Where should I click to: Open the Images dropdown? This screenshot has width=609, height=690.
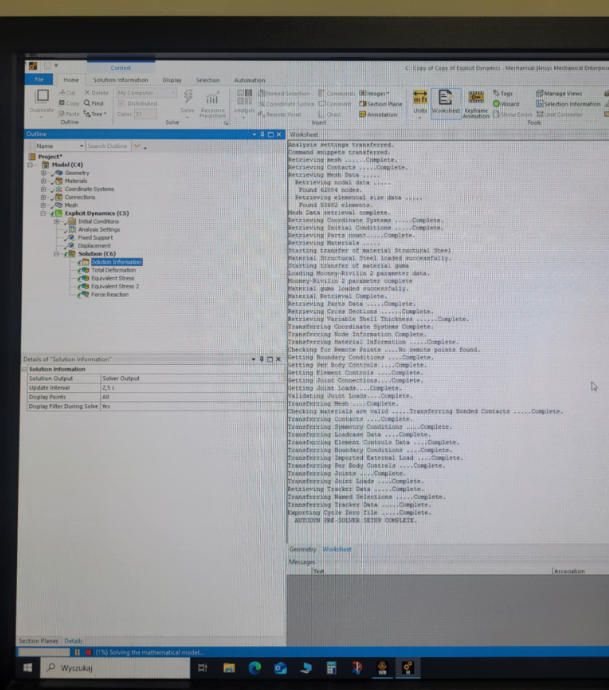(x=374, y=93)
